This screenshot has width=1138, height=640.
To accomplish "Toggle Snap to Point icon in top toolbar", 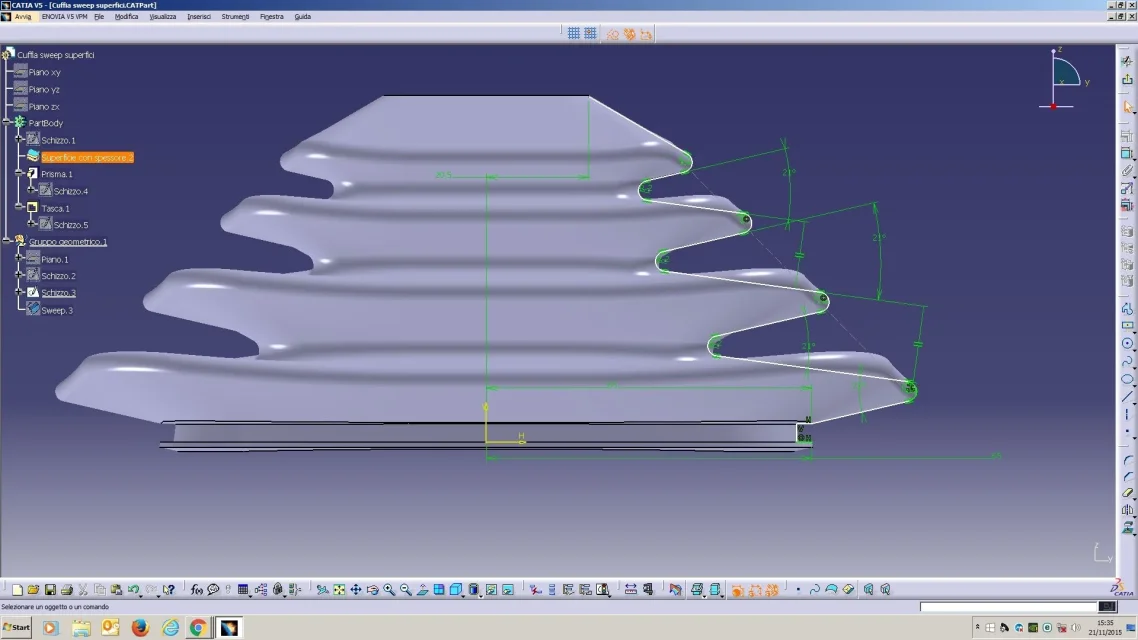I will pyautogui.click(x=590, y=33).
